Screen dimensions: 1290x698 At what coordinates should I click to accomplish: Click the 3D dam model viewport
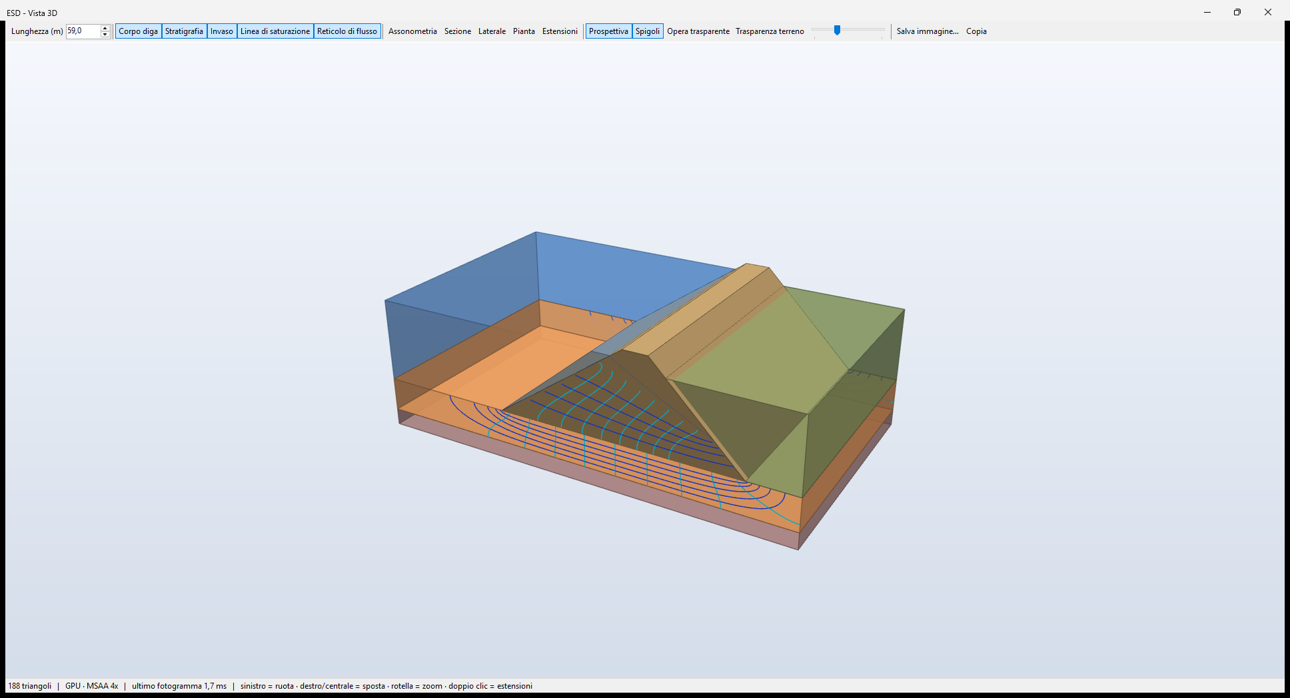[x=645, y=360]
